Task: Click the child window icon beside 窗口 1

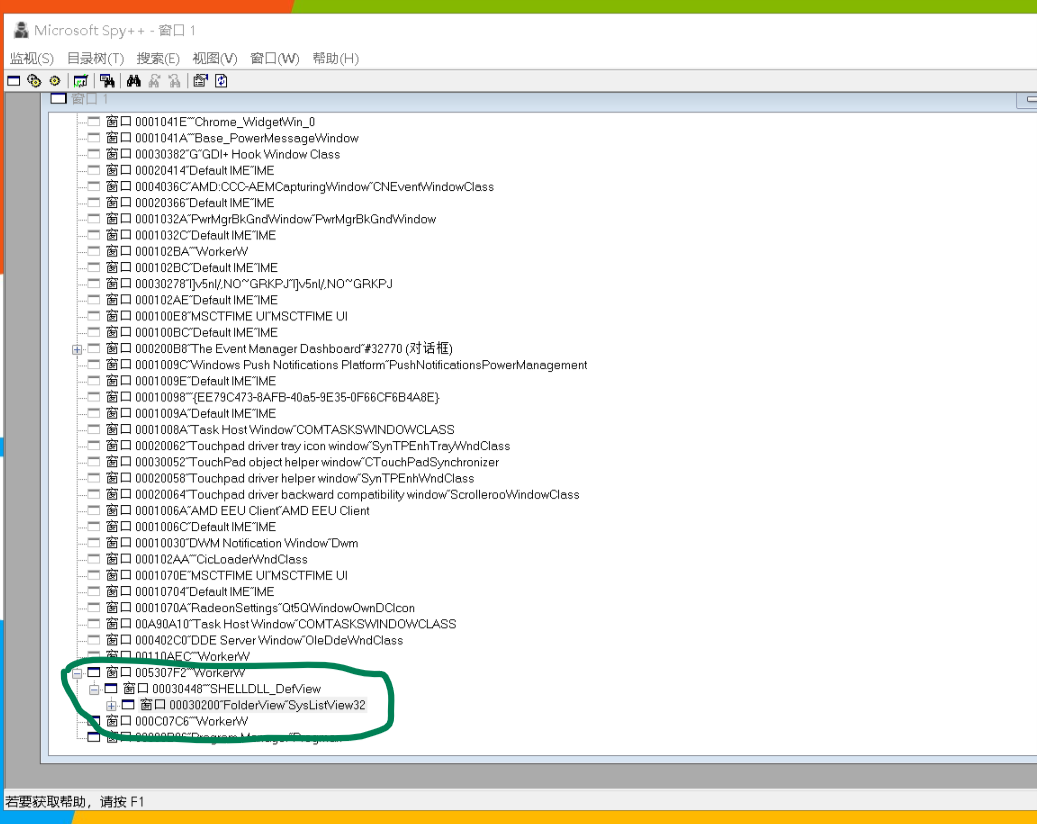Action: tap(59, 99)
